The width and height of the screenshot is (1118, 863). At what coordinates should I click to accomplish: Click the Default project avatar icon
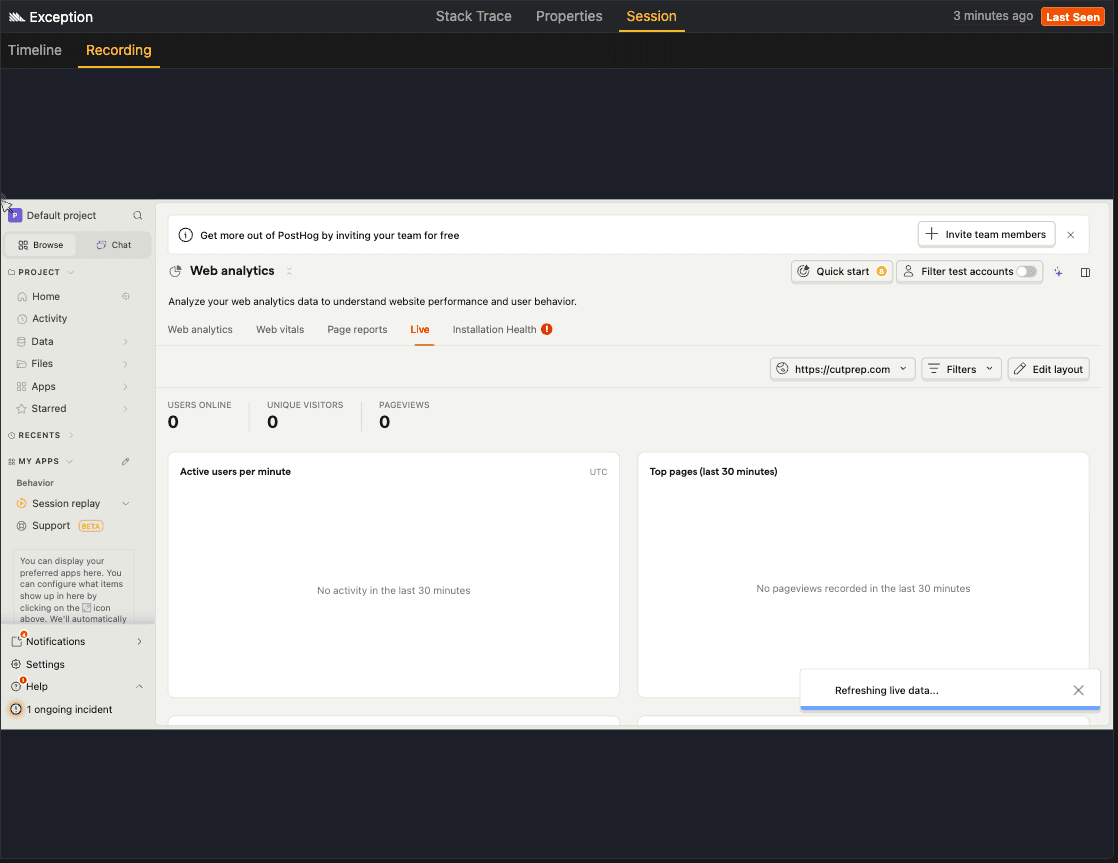[15, 215]
